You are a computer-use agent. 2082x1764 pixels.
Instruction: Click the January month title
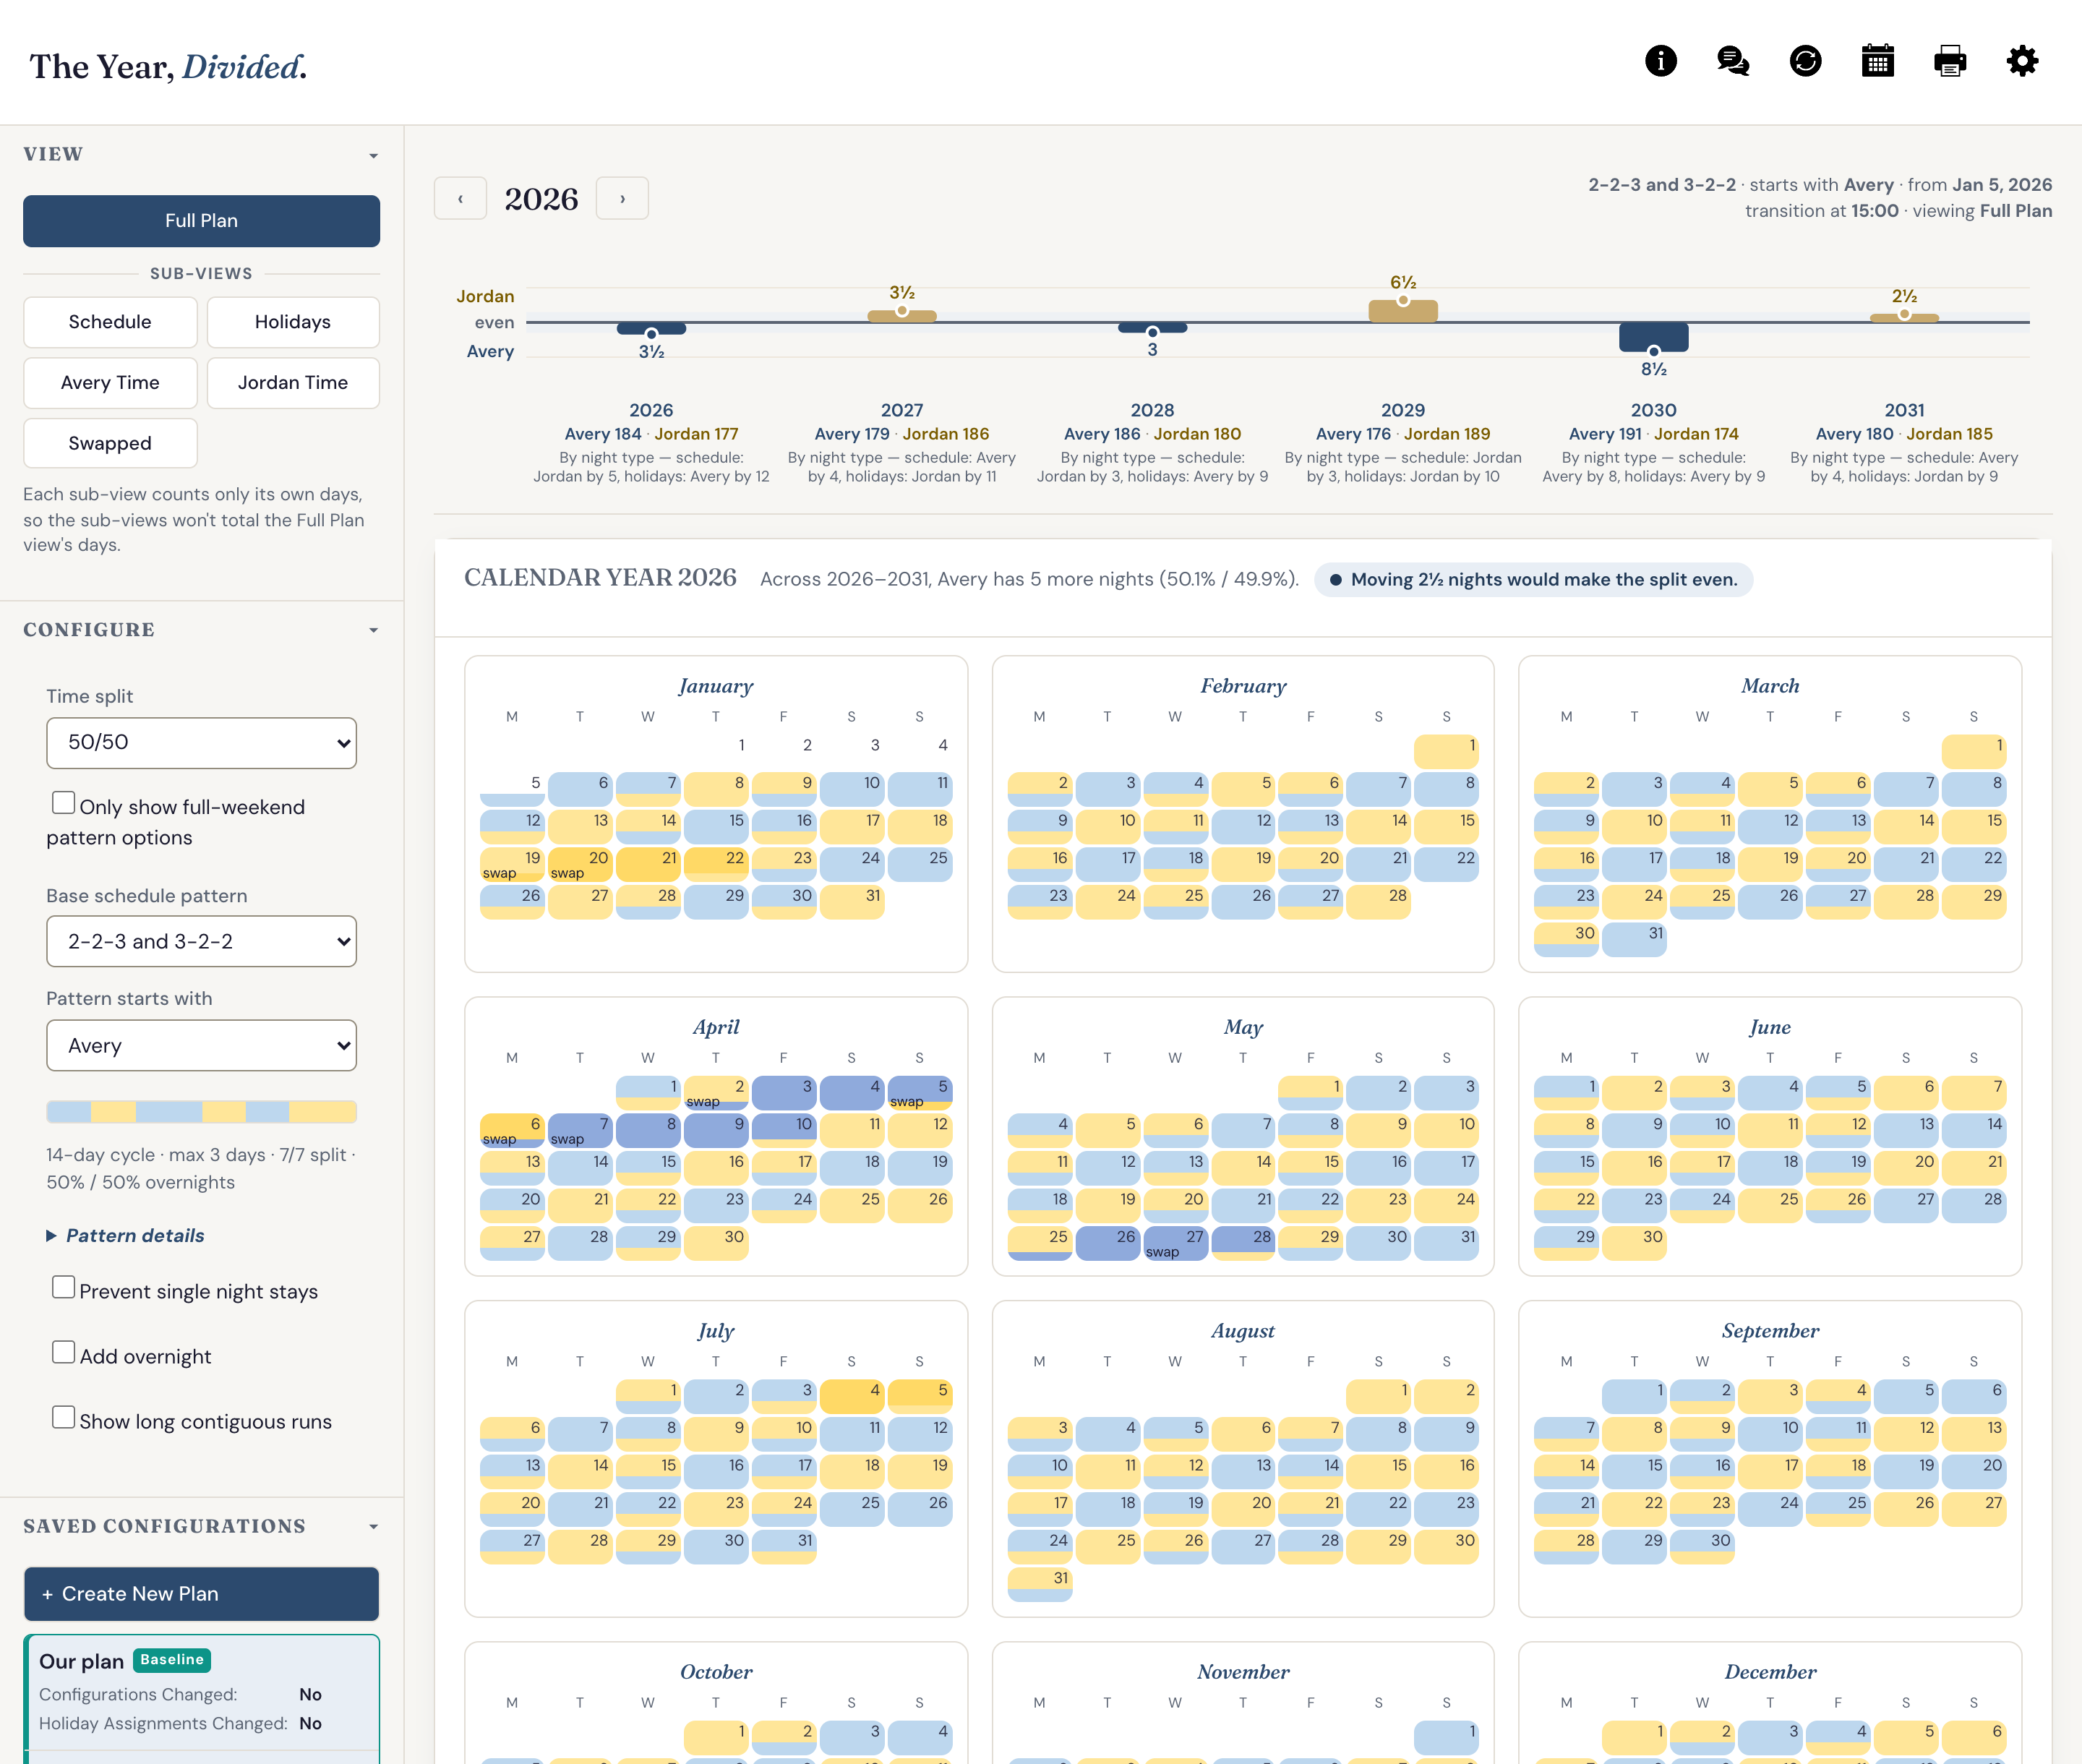(716, 686)
